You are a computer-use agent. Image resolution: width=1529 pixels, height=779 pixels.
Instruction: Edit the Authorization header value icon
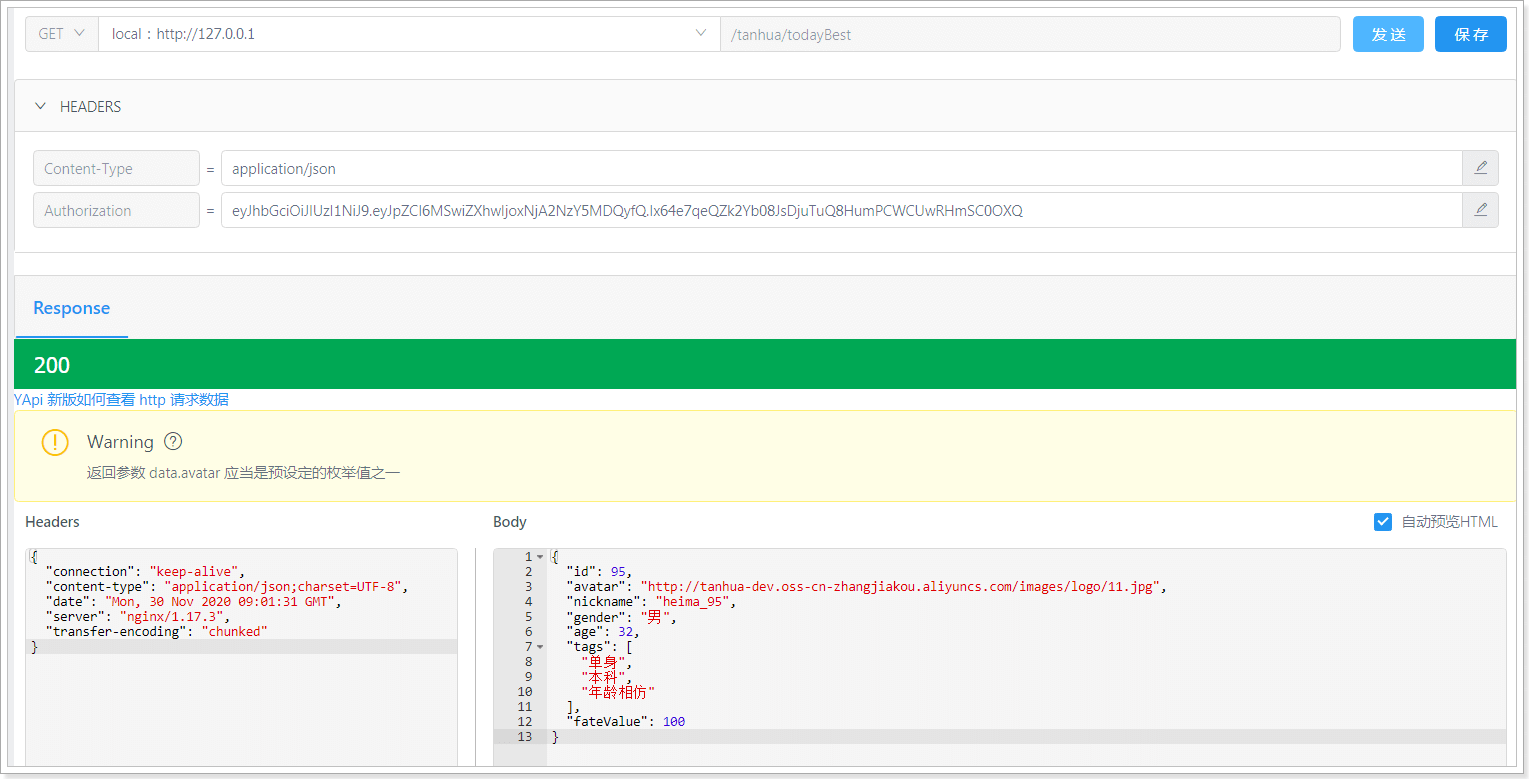1480,210
